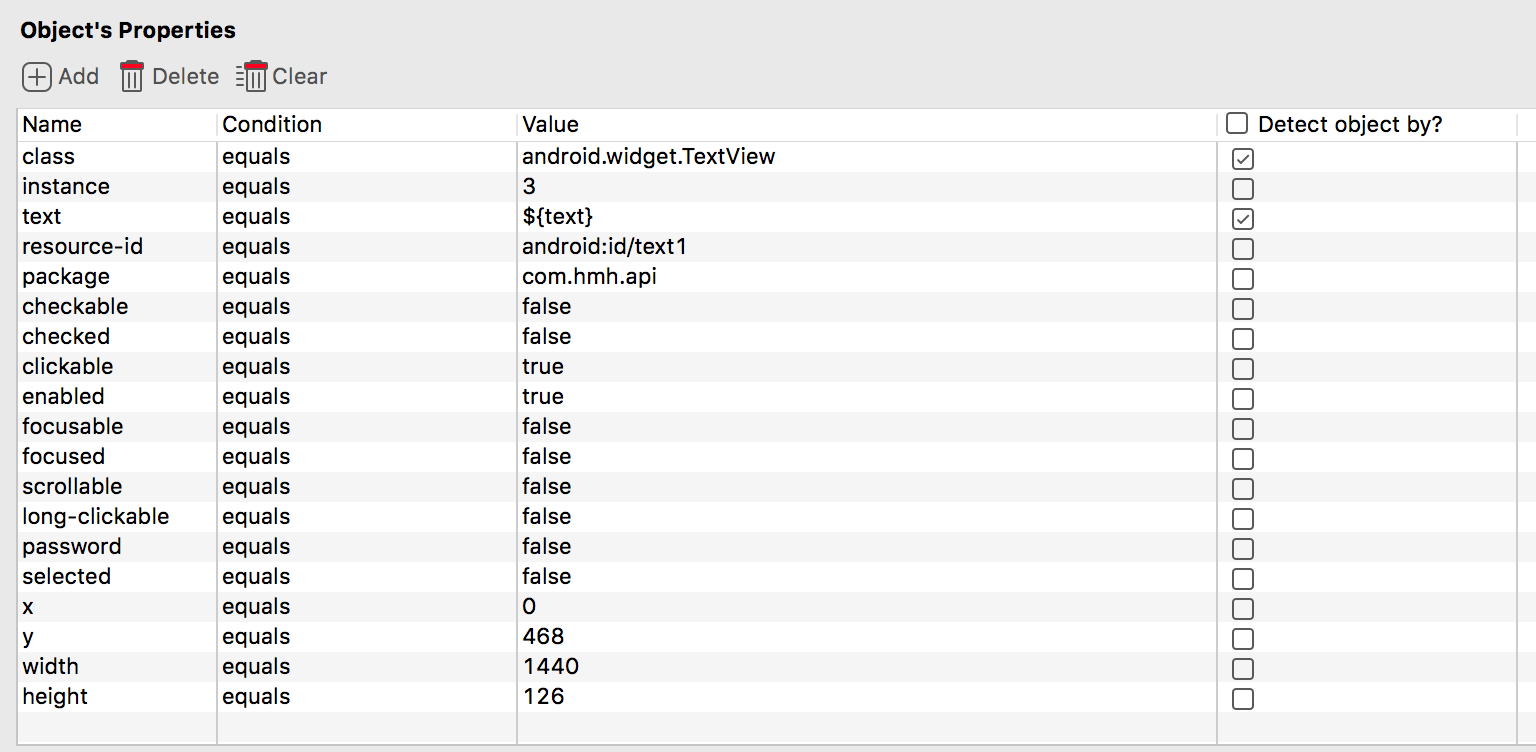Click the value field 'android.widget.TextView'
Viewport: 1536px width, 752px height.
click(648, 157)
